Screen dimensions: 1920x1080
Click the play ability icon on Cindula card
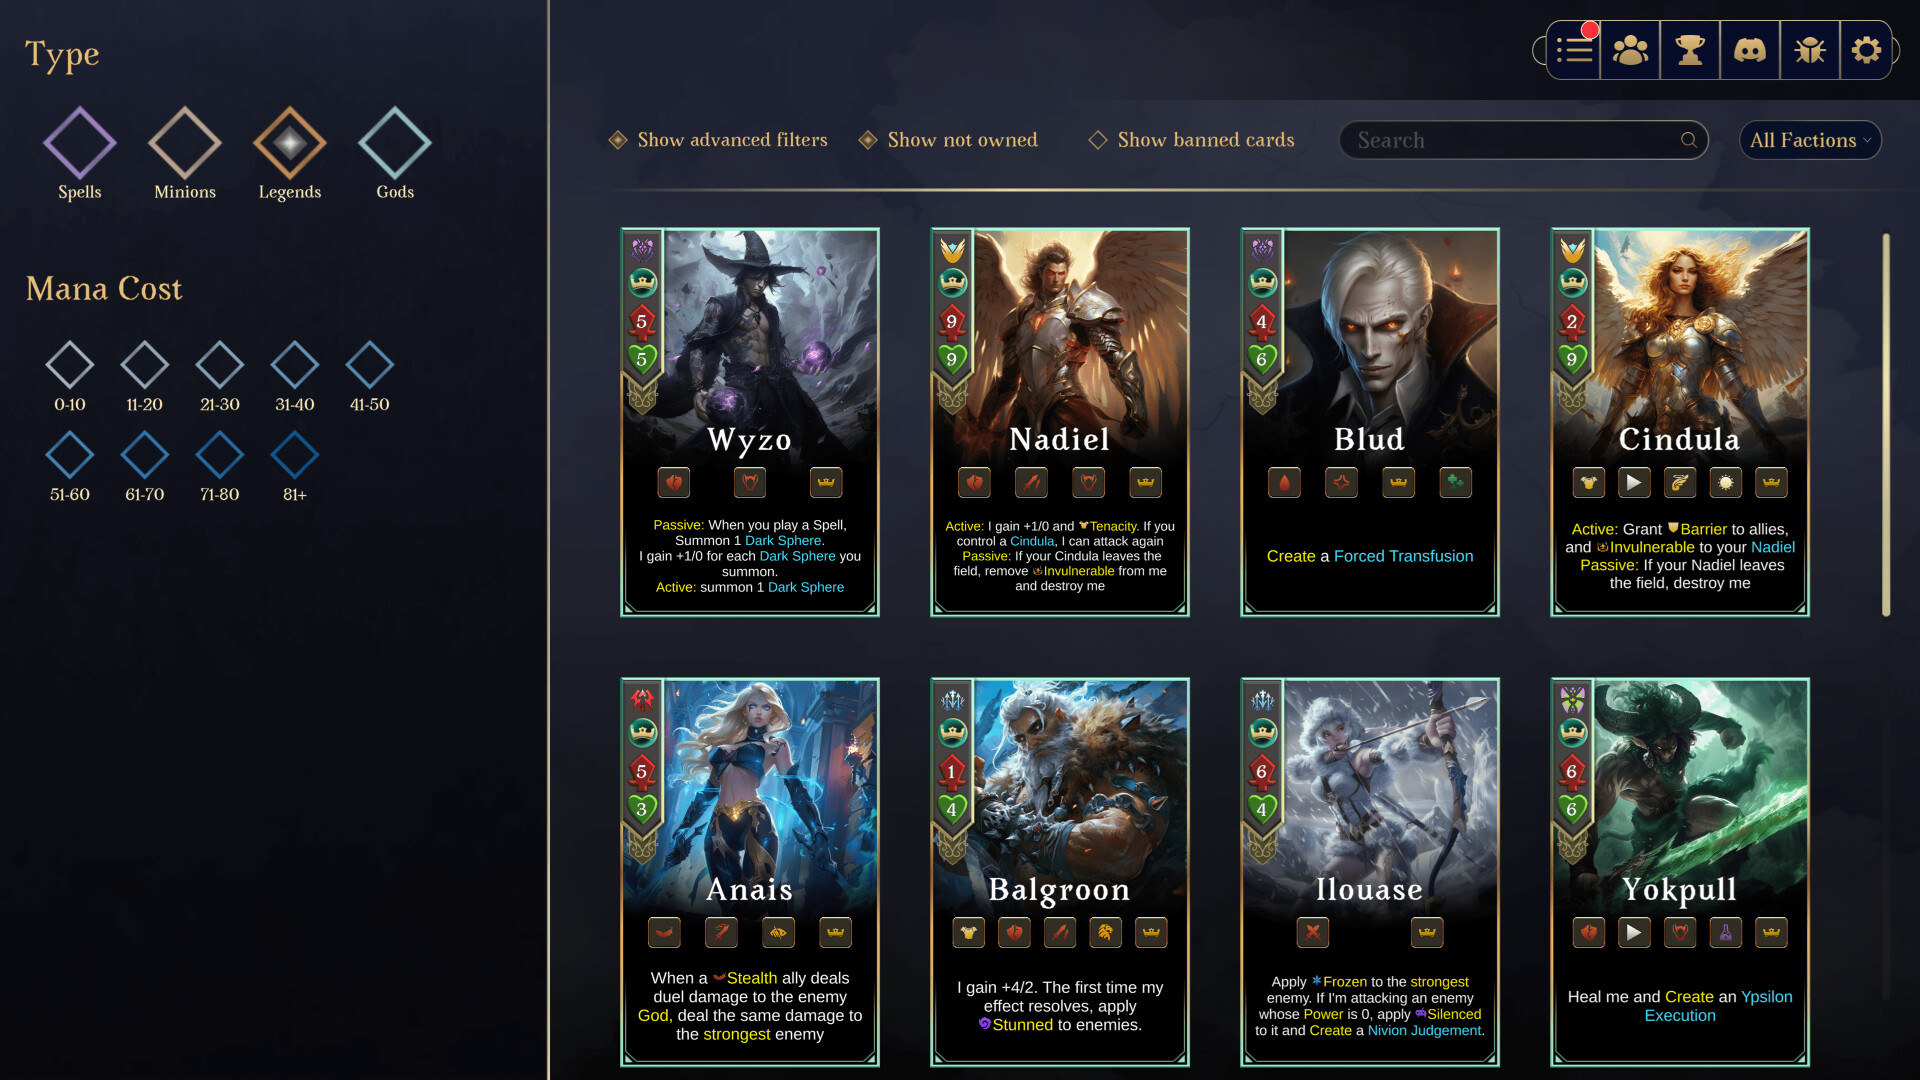[x=1634, y=483]
